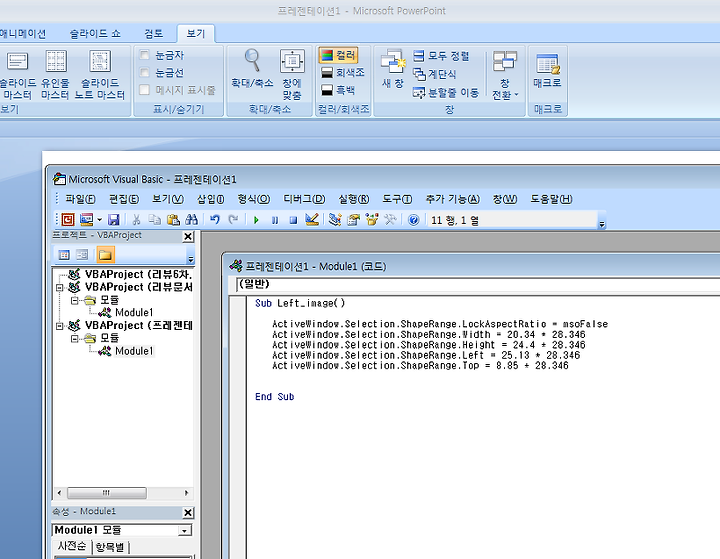Viewport: 720px width, 559px height.
Task: Undo the last edit in VBA editor
Action: [x=214, y=220]
